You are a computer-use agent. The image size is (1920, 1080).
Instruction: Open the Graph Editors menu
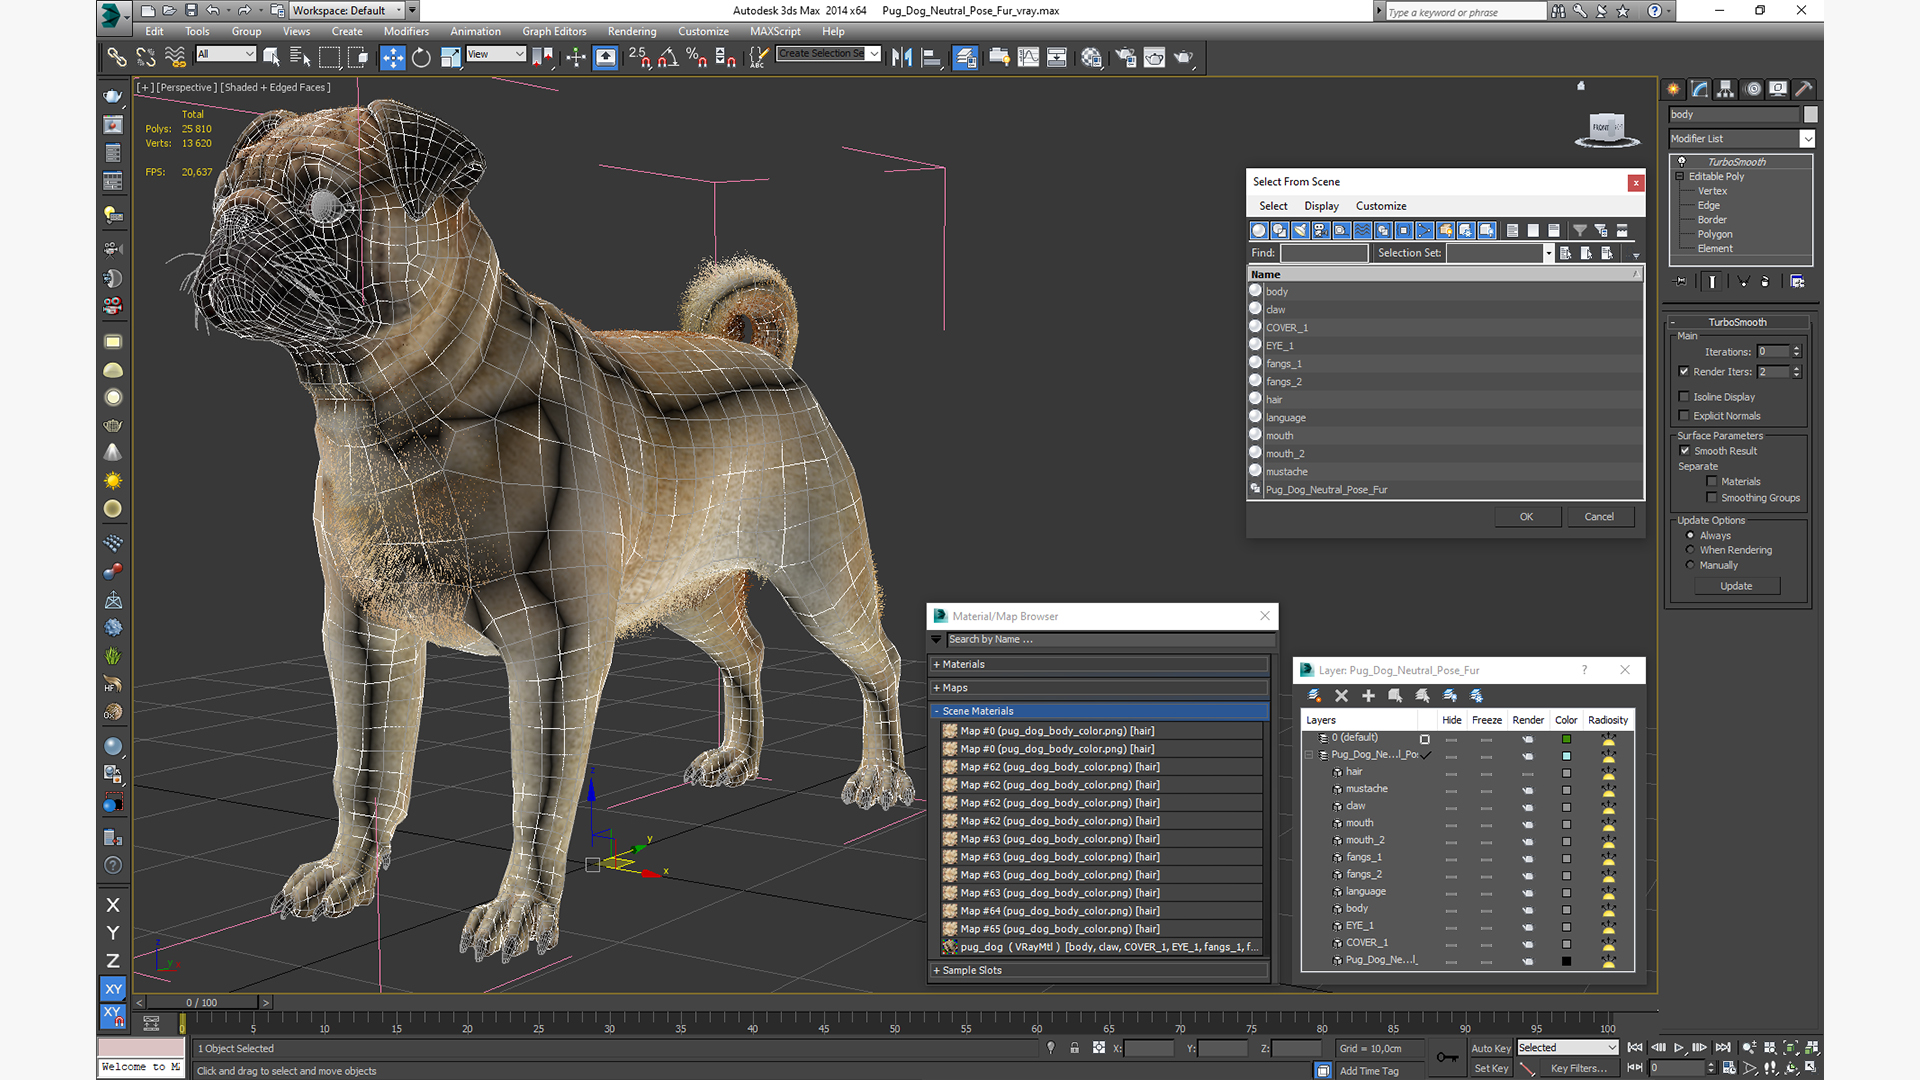coord(554,31)
